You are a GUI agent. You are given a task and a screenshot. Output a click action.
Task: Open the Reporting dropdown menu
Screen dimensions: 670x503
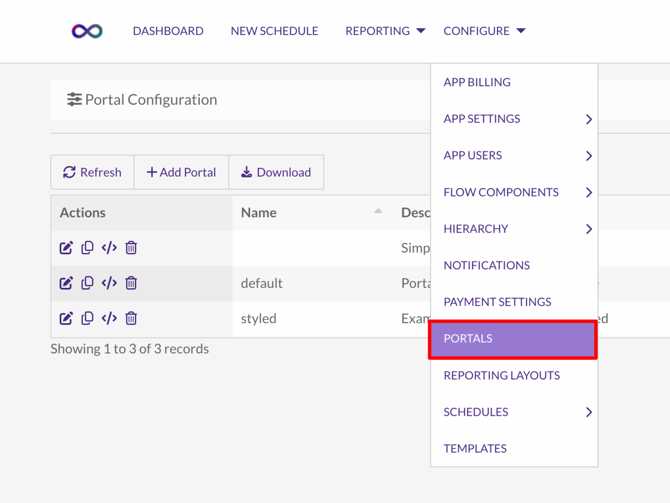pos(385,31)
